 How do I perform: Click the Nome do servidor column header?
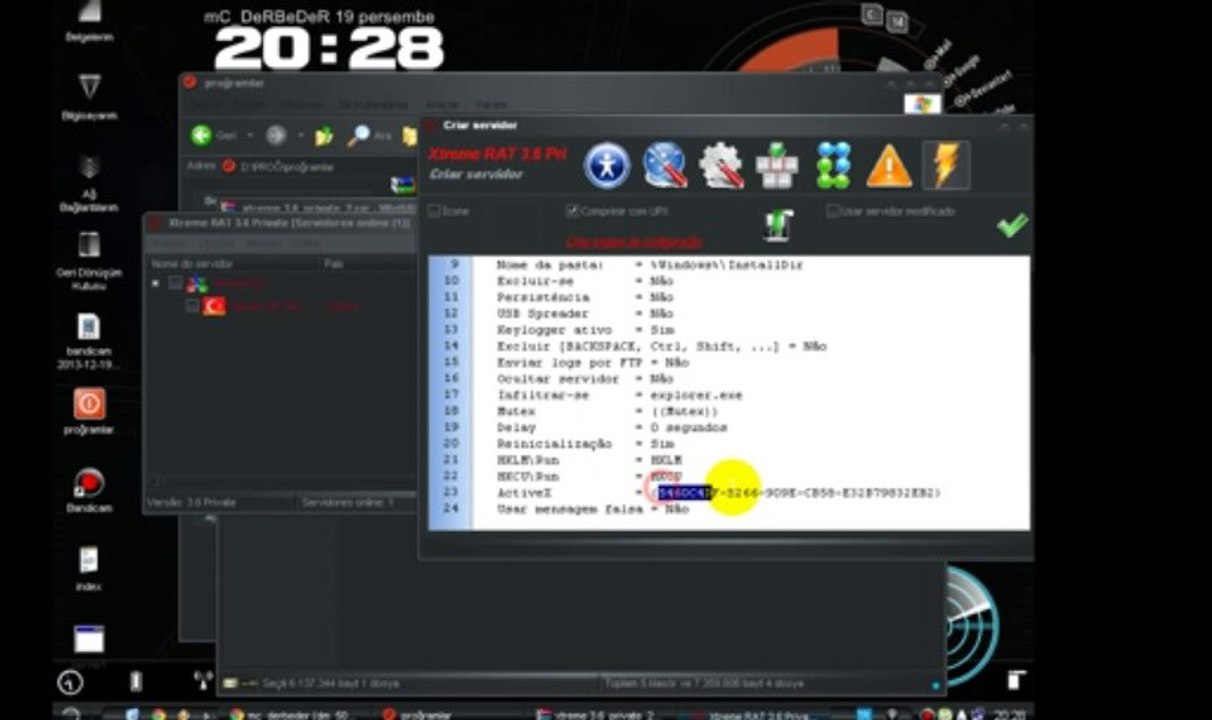[232, 264]
